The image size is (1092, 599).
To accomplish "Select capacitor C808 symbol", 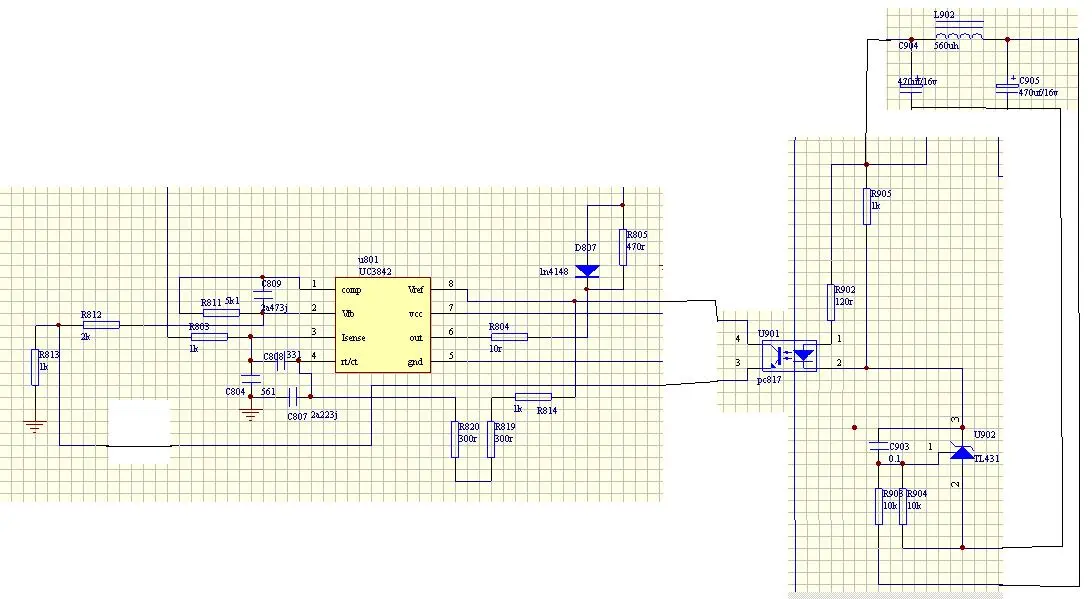I will (x=281, y=361).
